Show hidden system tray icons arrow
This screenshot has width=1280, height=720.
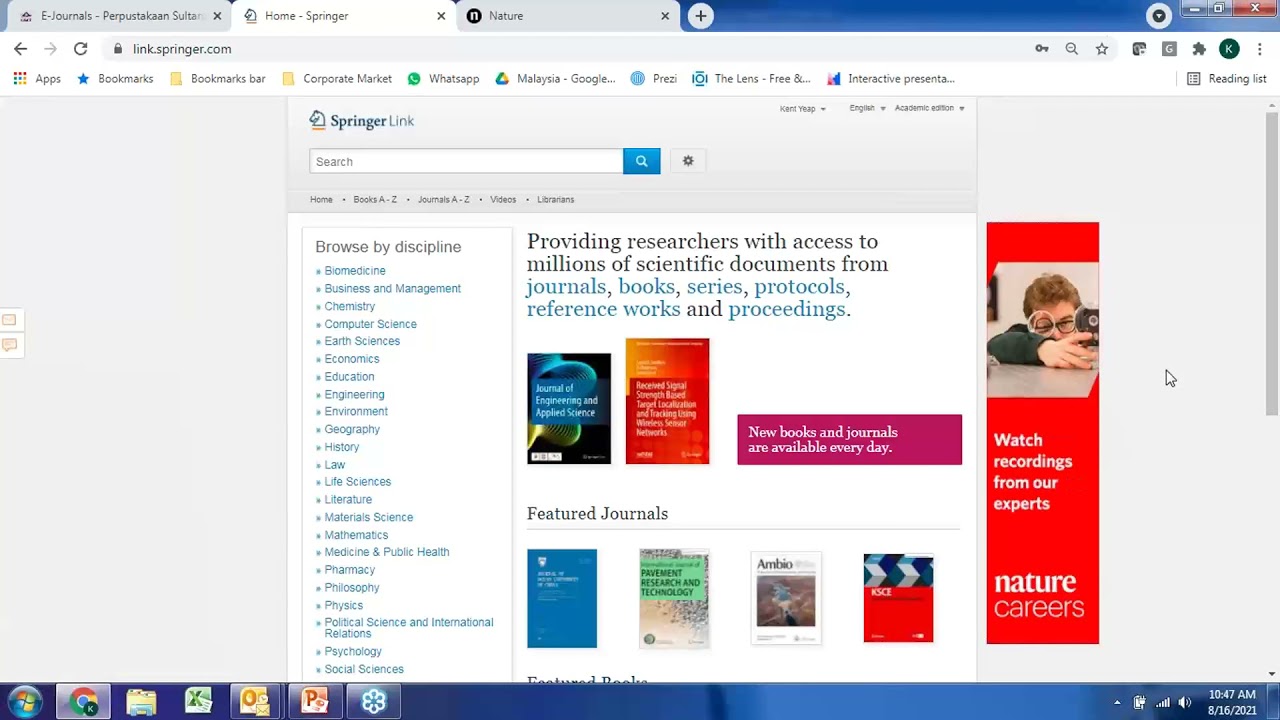tap(1117, 703)
